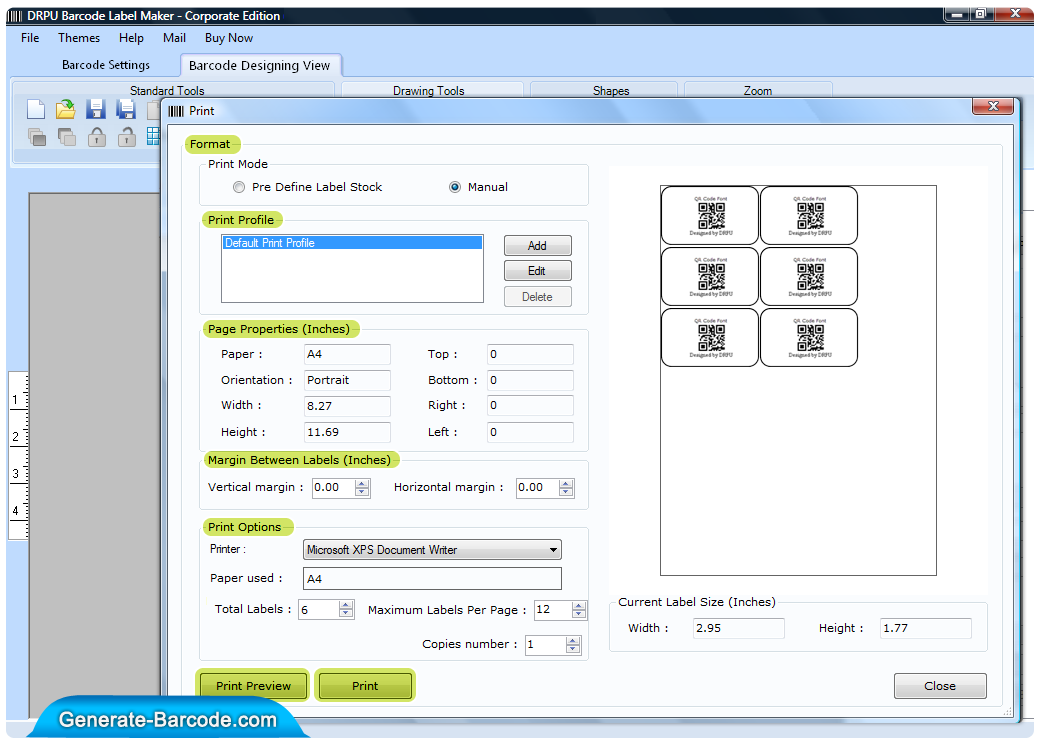Click the barcode icon in Print dialog title
The height and width of the screenshot is (744, 1045).
(x=175, y=111)
